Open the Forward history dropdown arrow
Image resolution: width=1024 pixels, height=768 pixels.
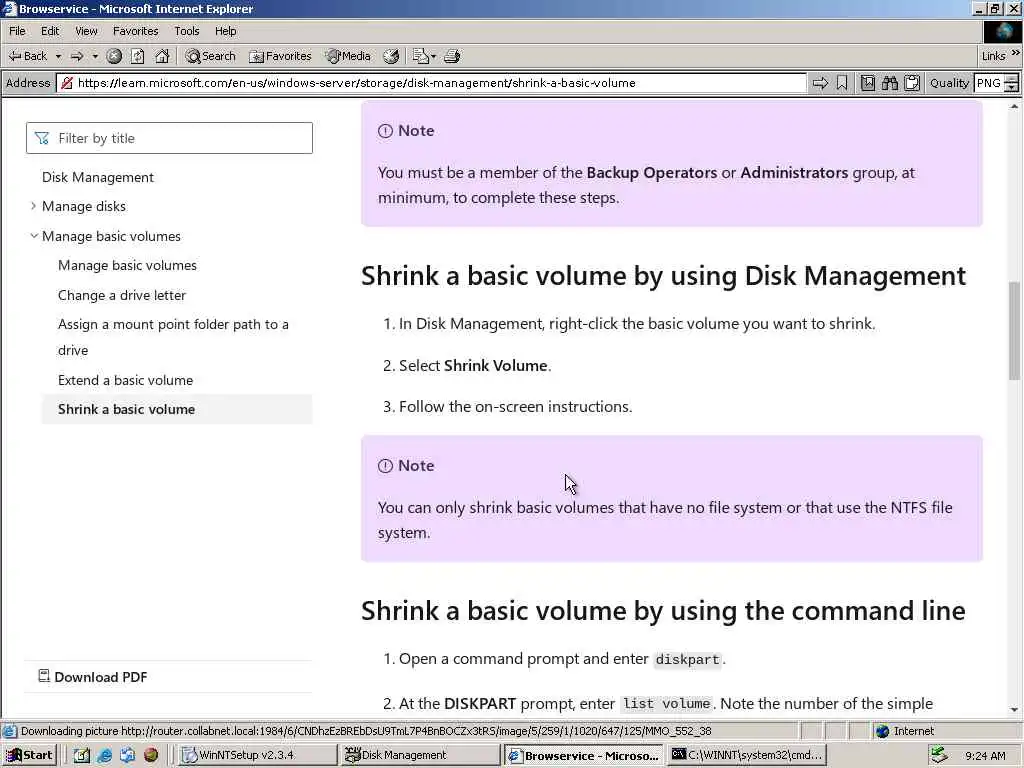pyautogui.click(x=95, y=56)
